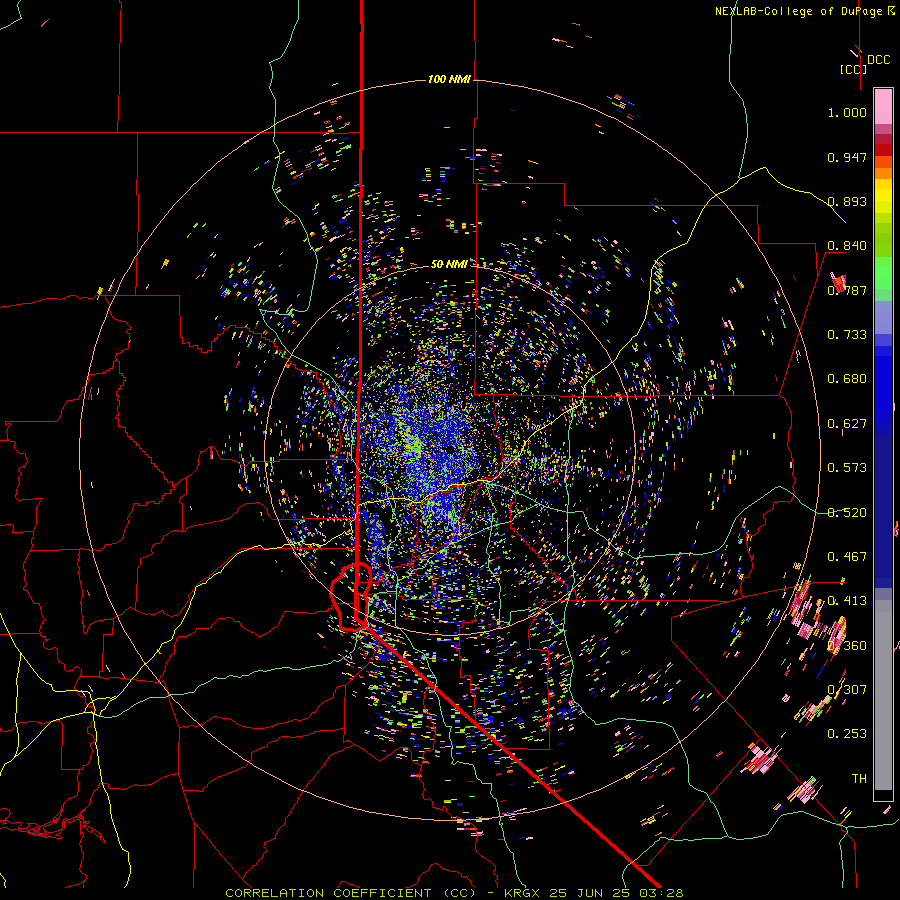
Task: Select the 100 NMI range ring label
Action: coord(449,79)
